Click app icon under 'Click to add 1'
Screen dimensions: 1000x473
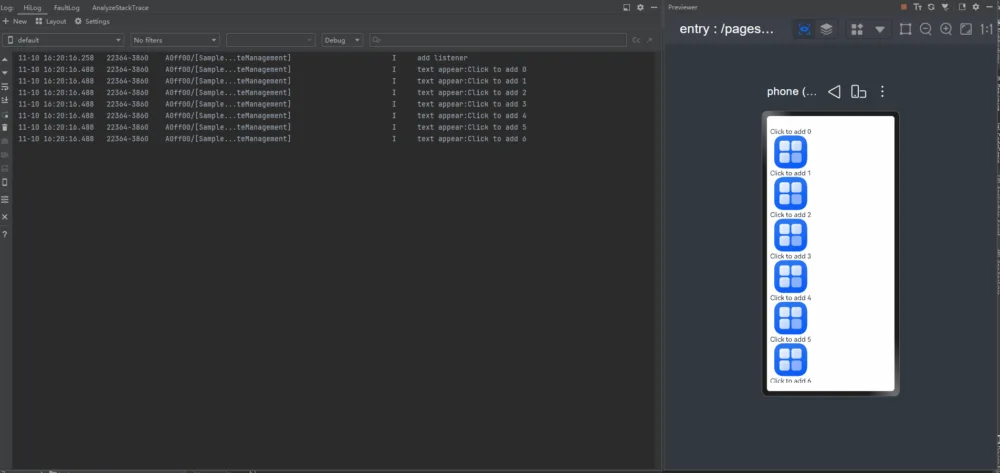point(791,193)
